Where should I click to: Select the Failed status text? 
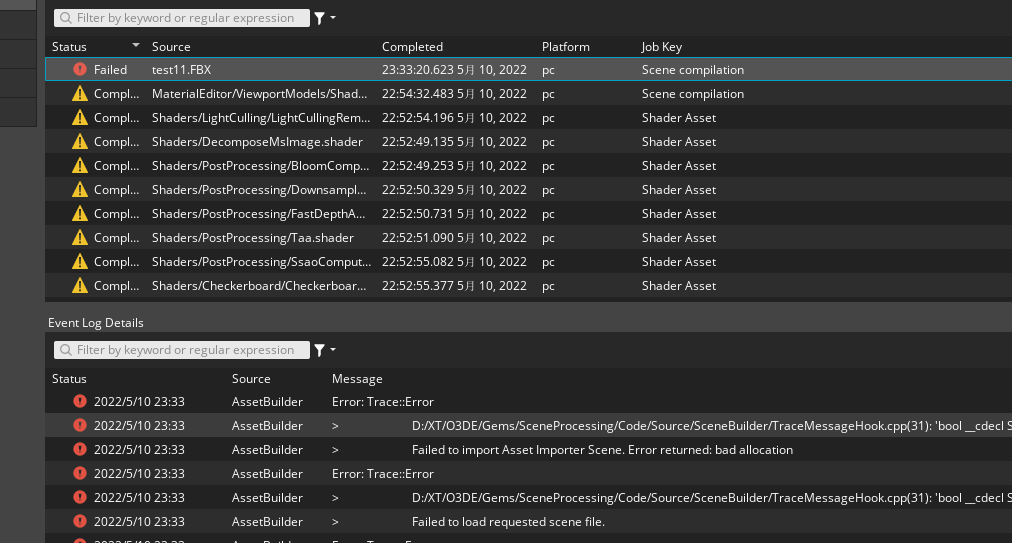pos(110,69)
